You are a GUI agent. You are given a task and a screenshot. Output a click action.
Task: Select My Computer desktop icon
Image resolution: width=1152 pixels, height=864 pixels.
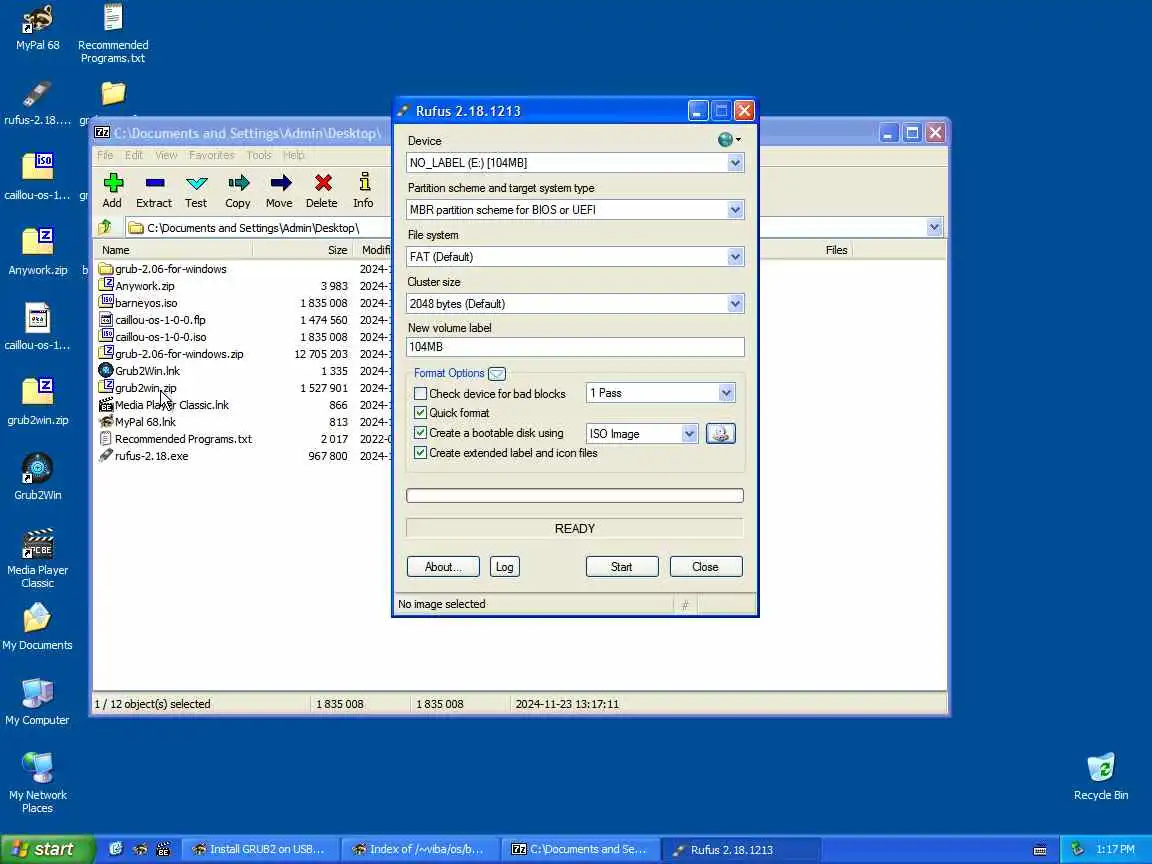37,702
